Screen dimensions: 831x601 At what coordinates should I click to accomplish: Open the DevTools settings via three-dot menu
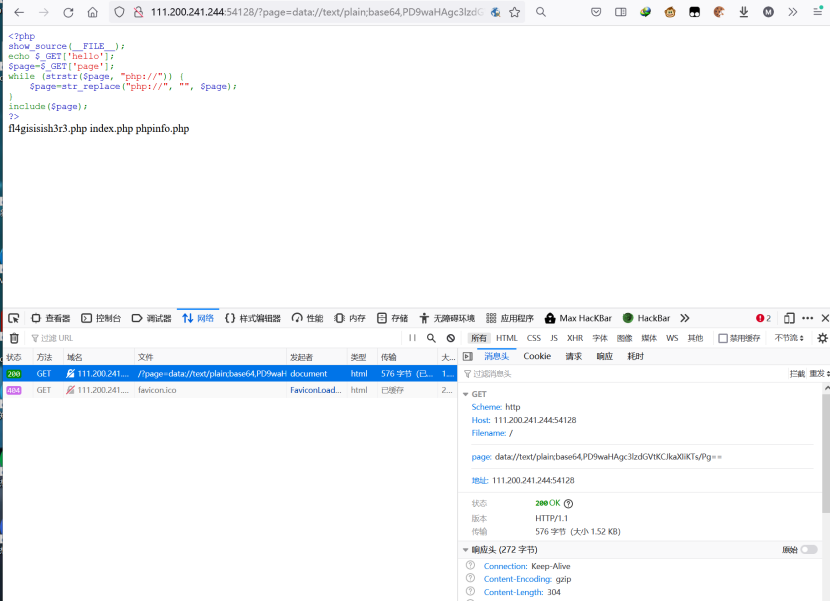coord(806,317)
